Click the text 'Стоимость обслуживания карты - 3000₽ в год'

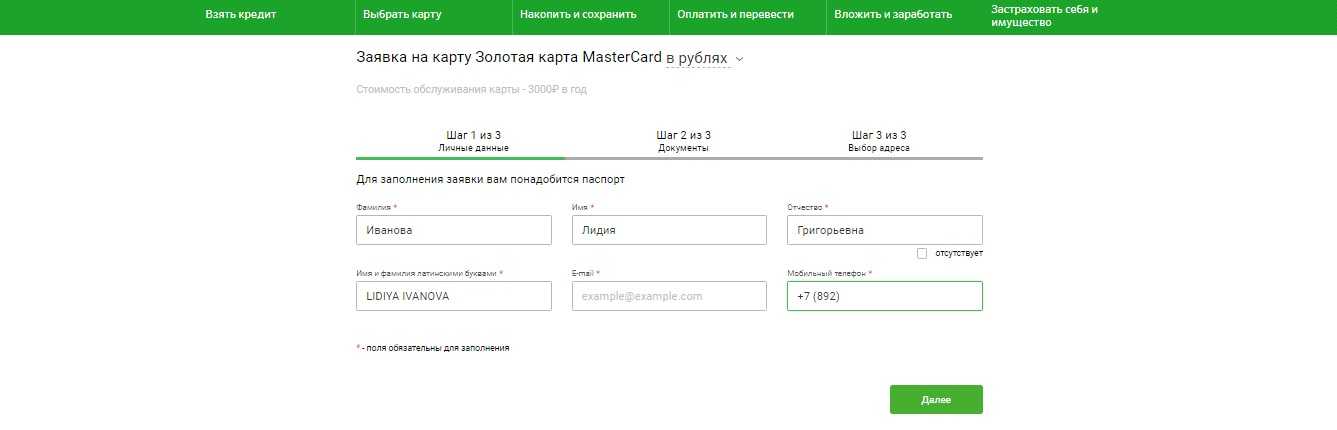pyautogui.click(x=471, y=90)
